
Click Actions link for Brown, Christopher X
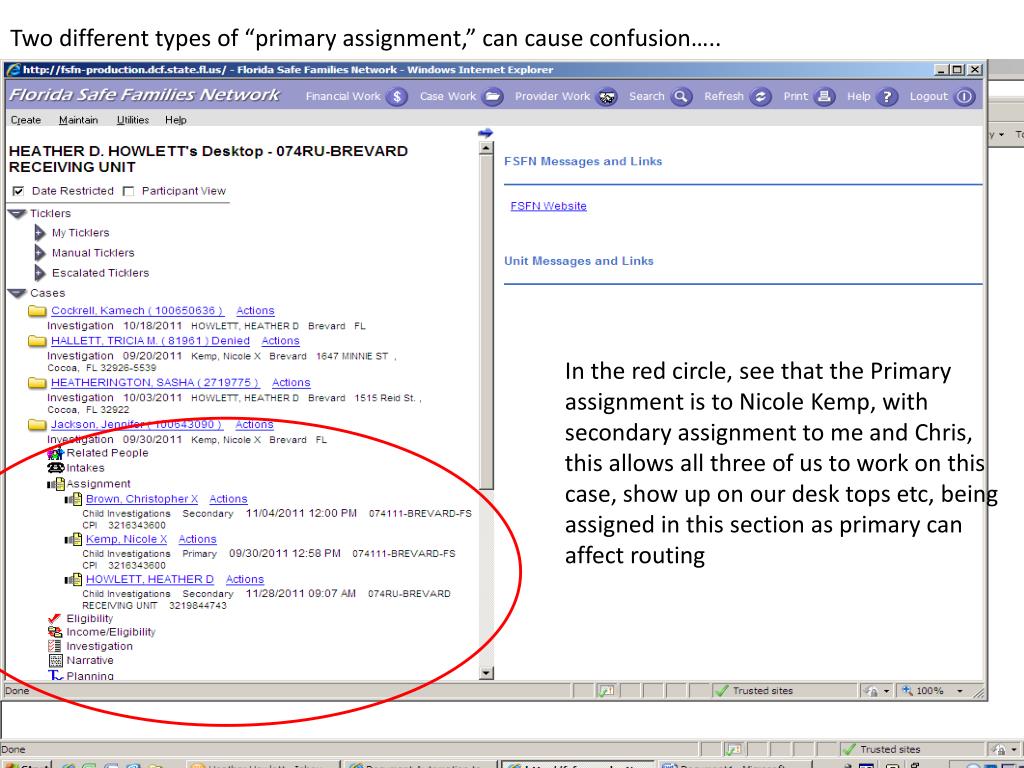pyautogui.click(x=229, y=499)
